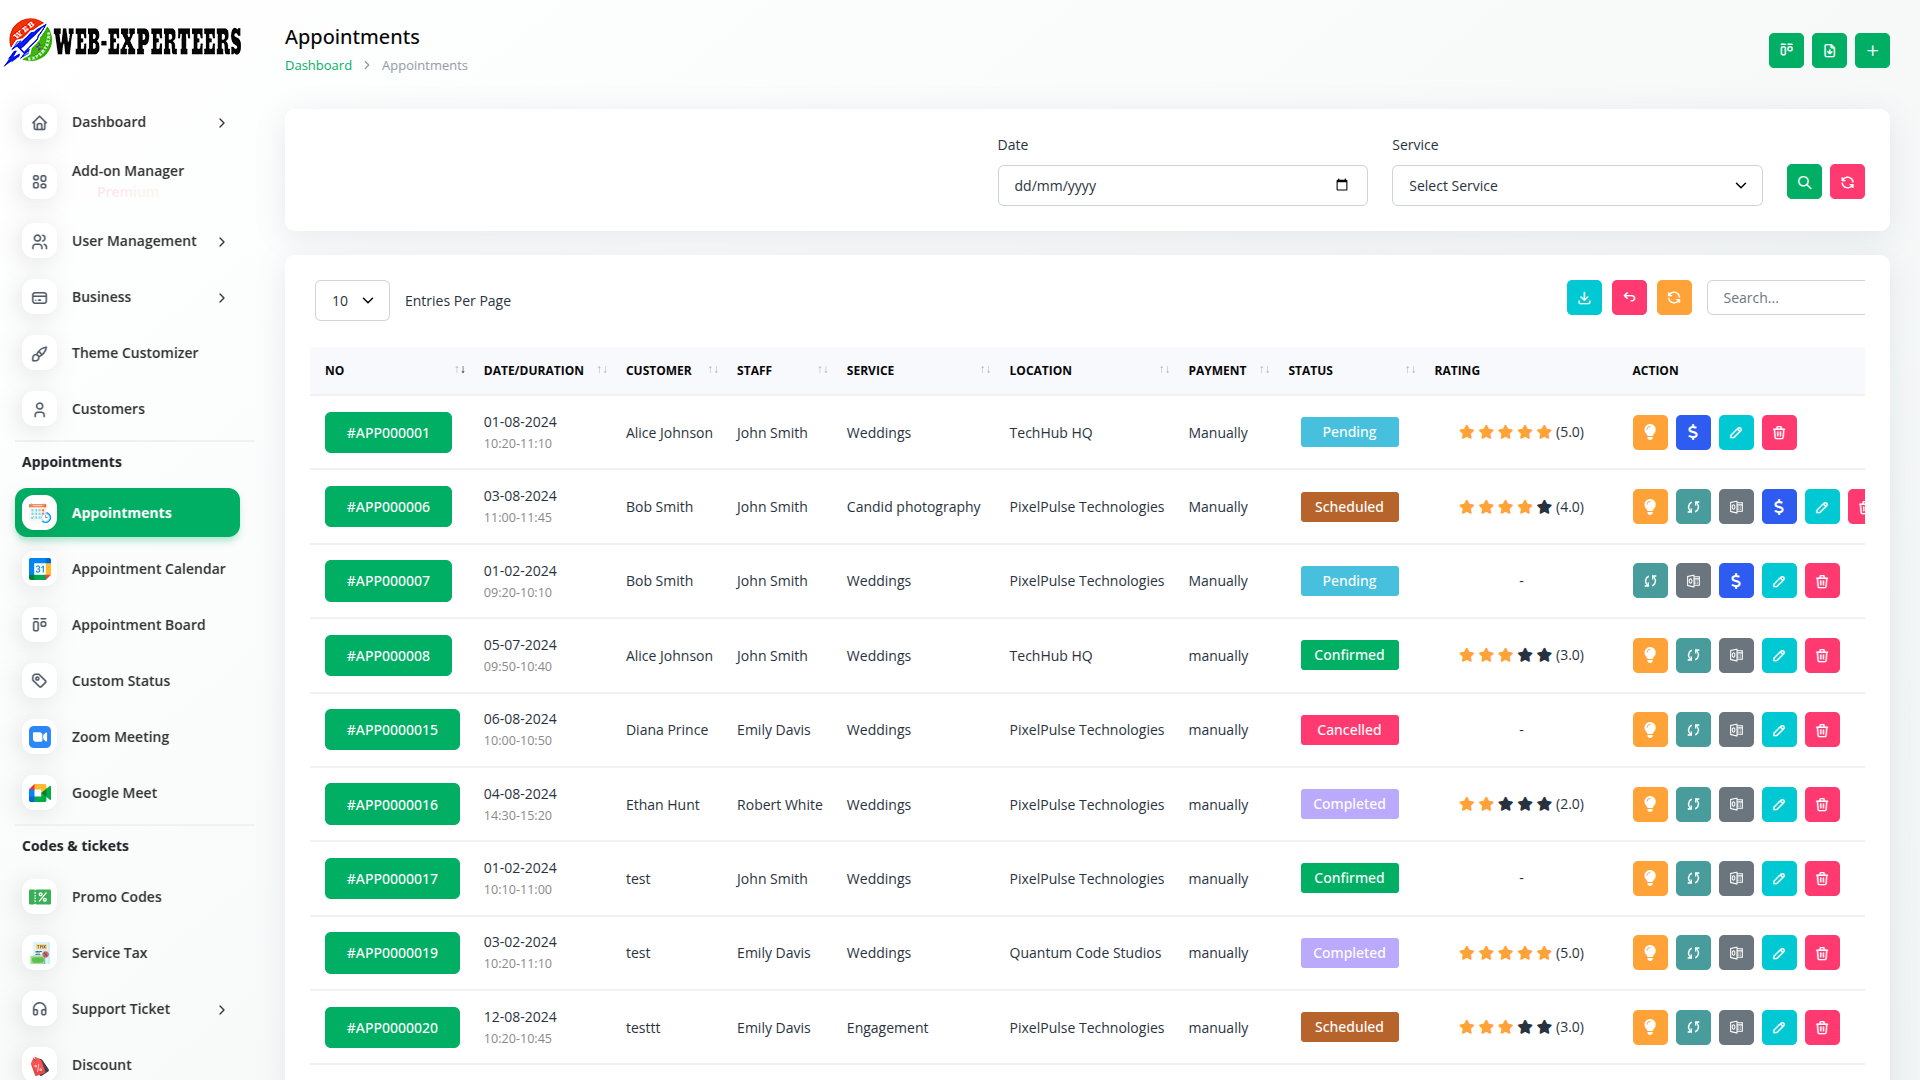Open Appointment Calendar in the sidebar

148,569
